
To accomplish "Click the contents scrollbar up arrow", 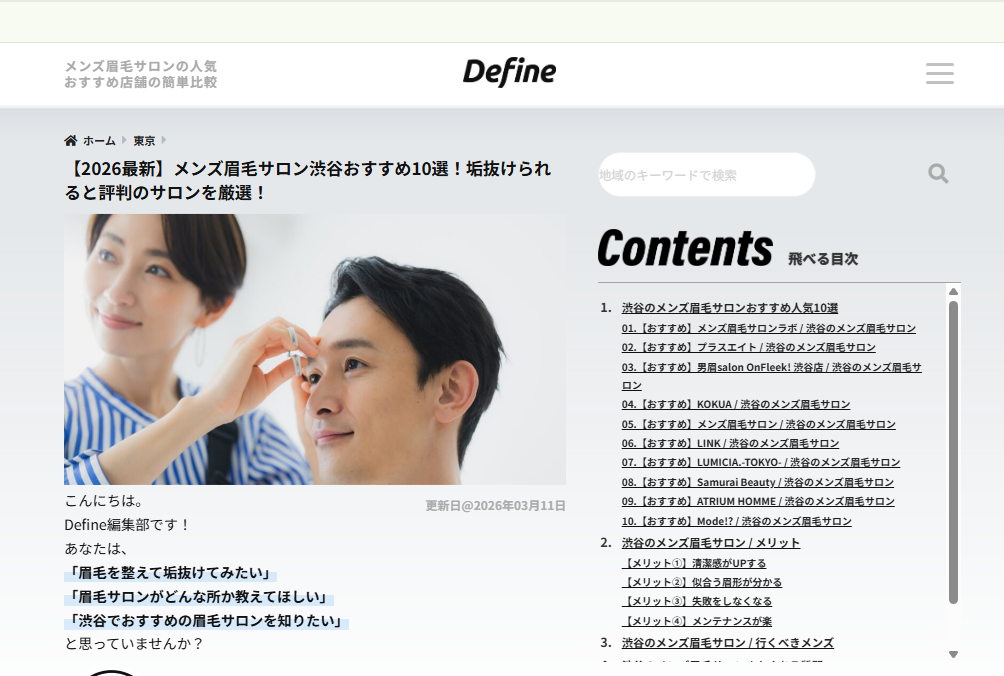I will coord(953,292).
